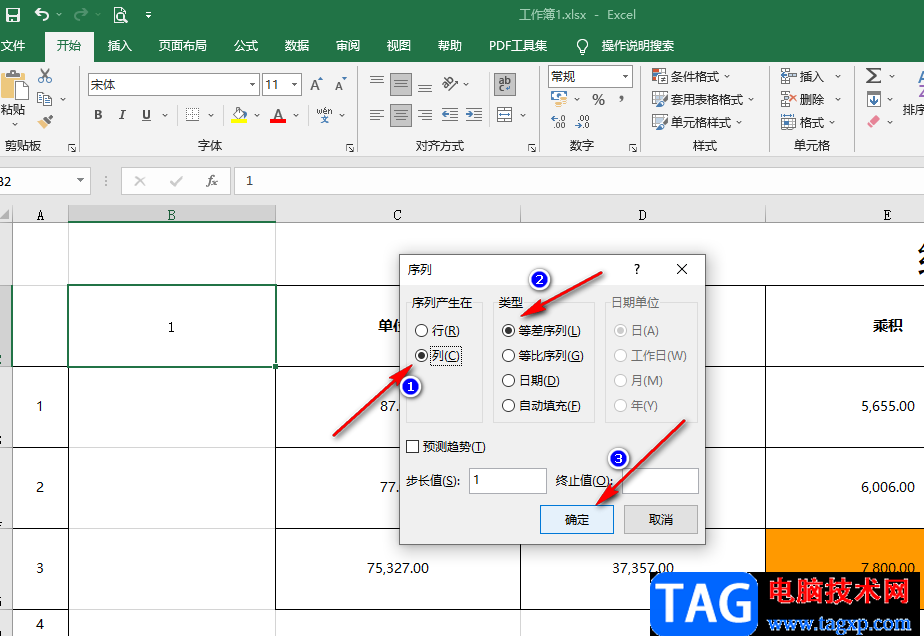Viewport: 924px width, 636px height.
Task: Switch to the 视图 ribbon tab
Action: (x=398, y=45)
